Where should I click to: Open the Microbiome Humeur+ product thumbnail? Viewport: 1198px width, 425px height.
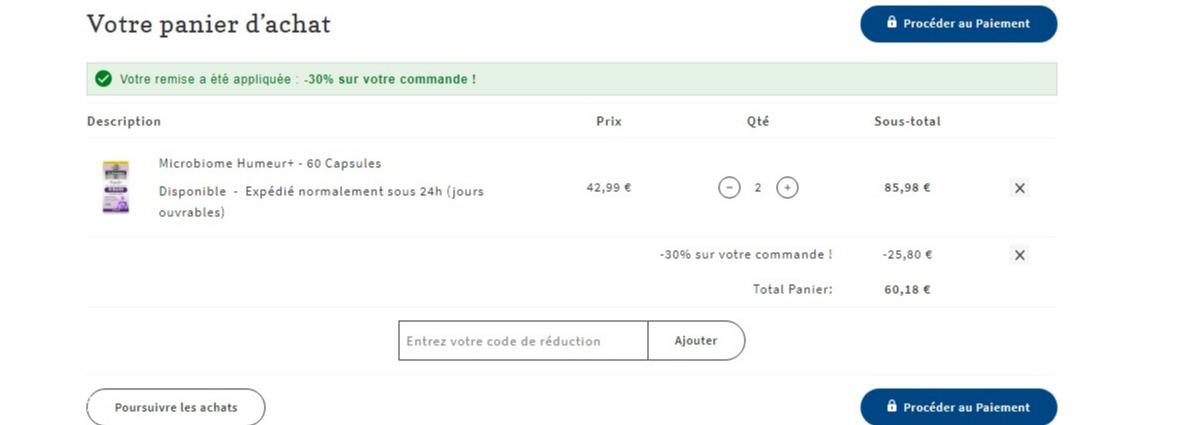coord(115,187)
